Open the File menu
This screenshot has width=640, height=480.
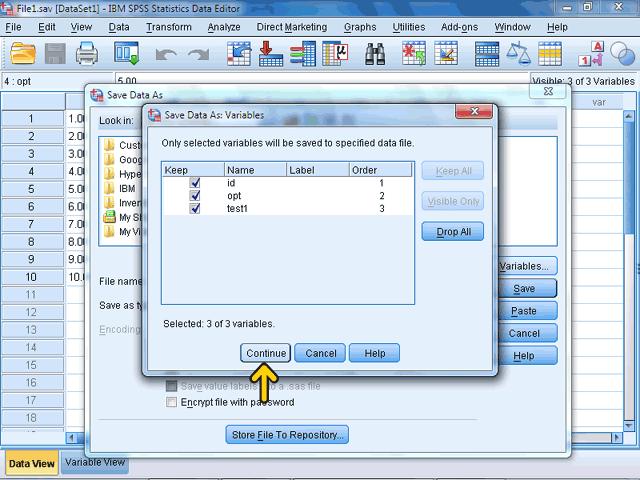[13, 27]
